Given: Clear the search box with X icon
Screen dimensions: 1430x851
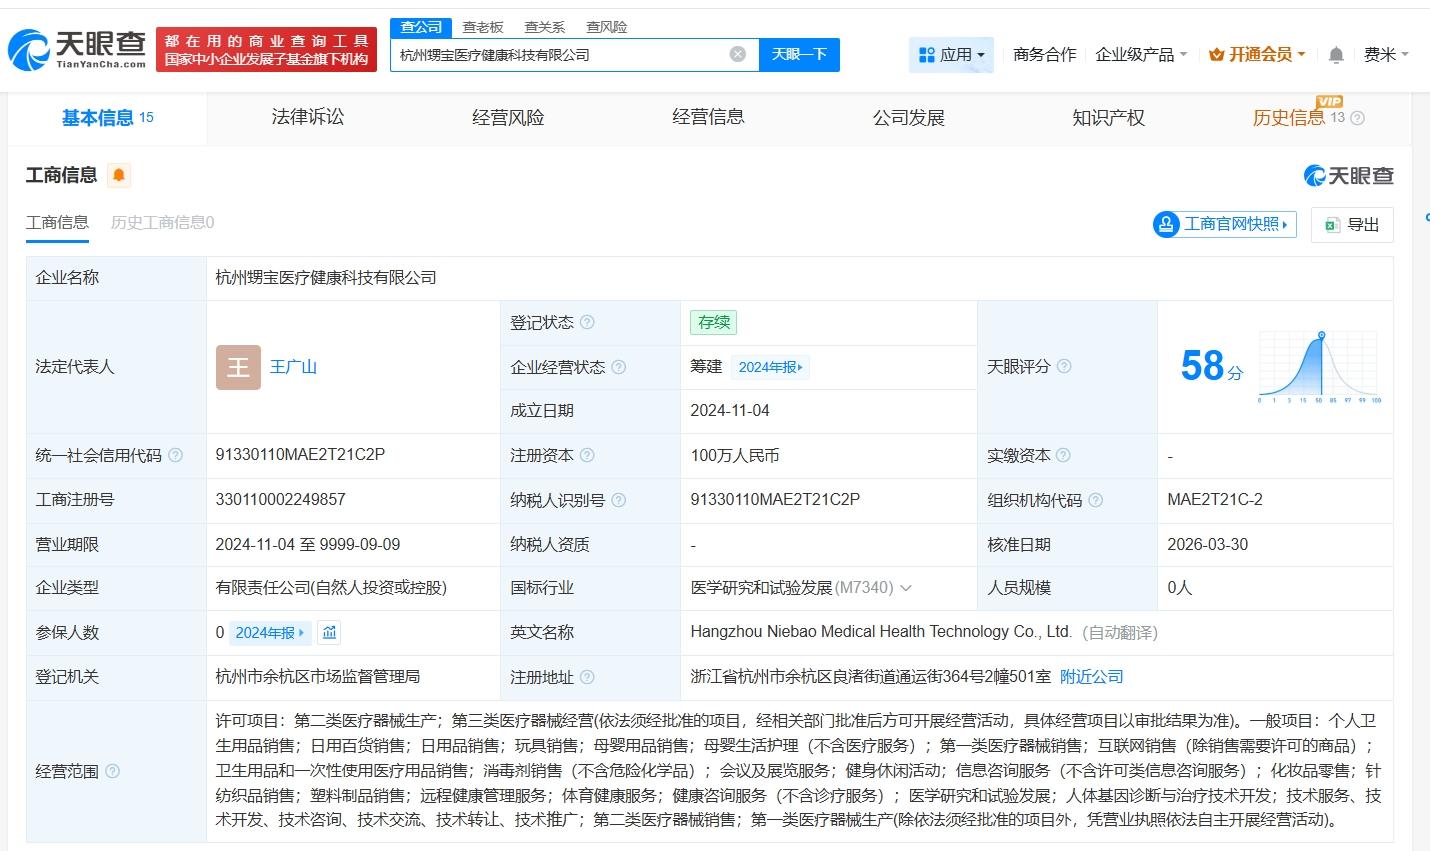Looking at the screenshot, I should pos(738,54).
